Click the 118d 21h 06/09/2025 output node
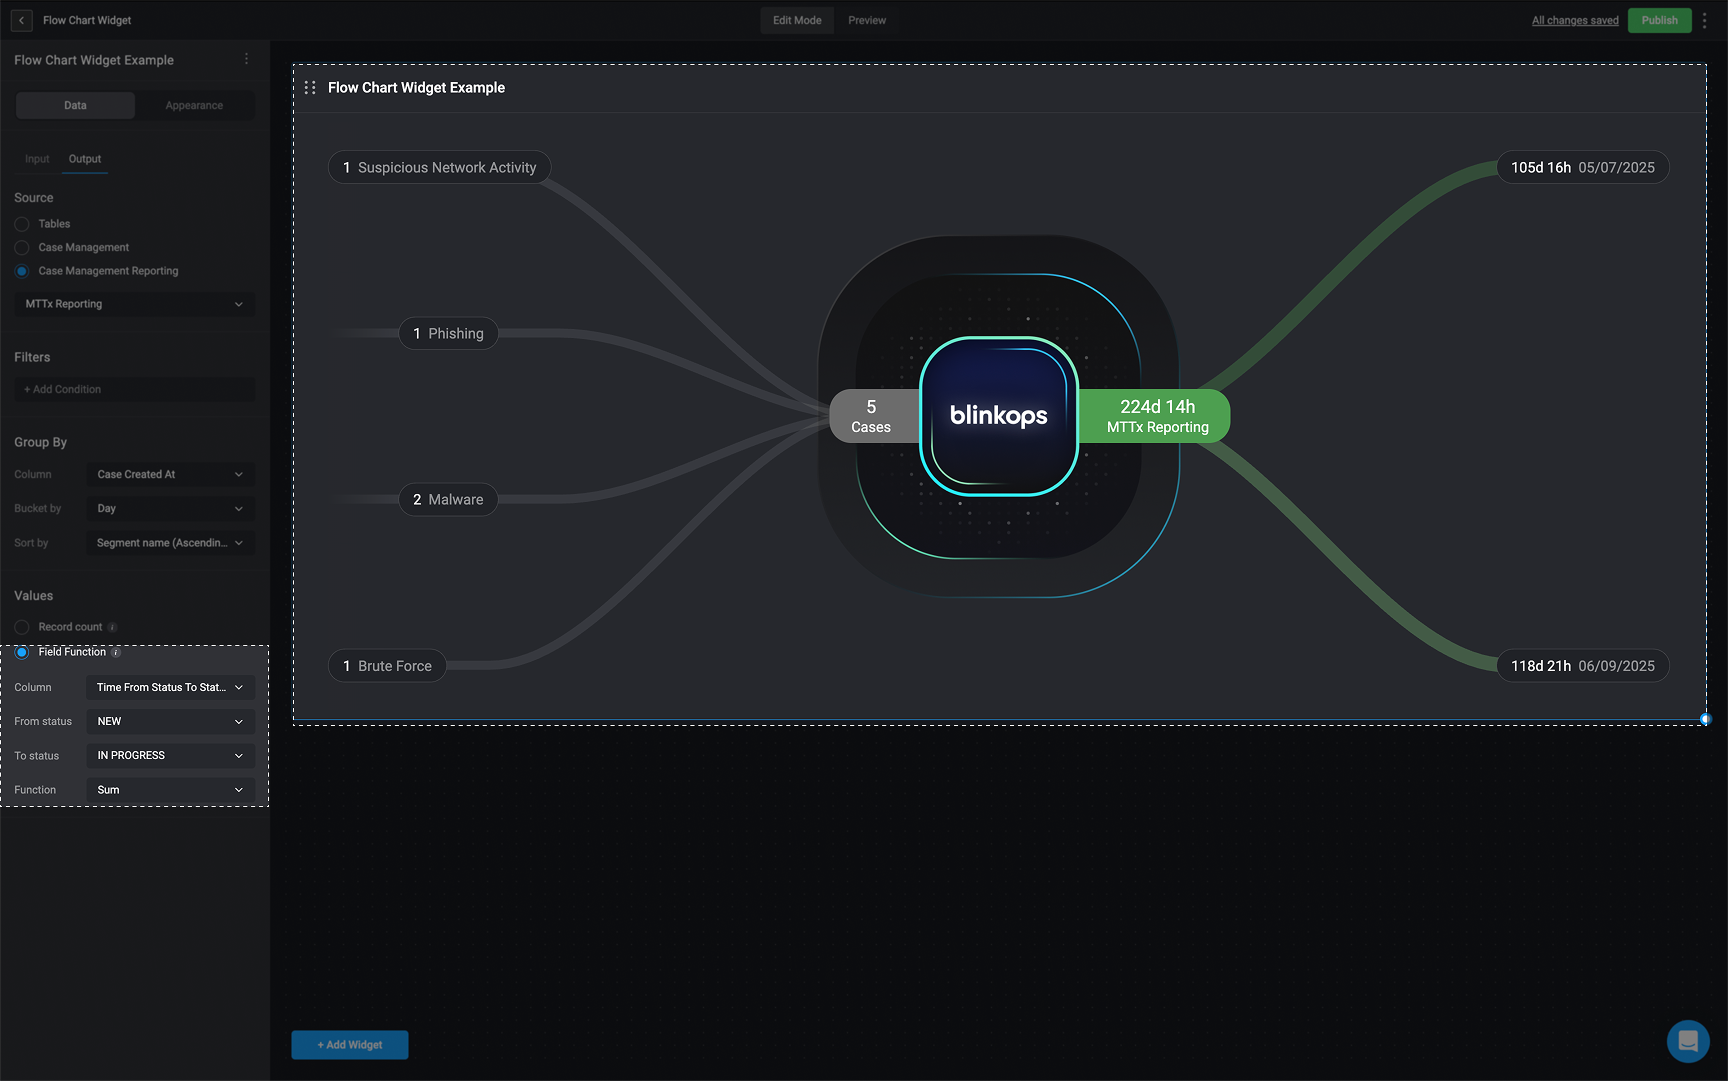 click(1582, 666)
